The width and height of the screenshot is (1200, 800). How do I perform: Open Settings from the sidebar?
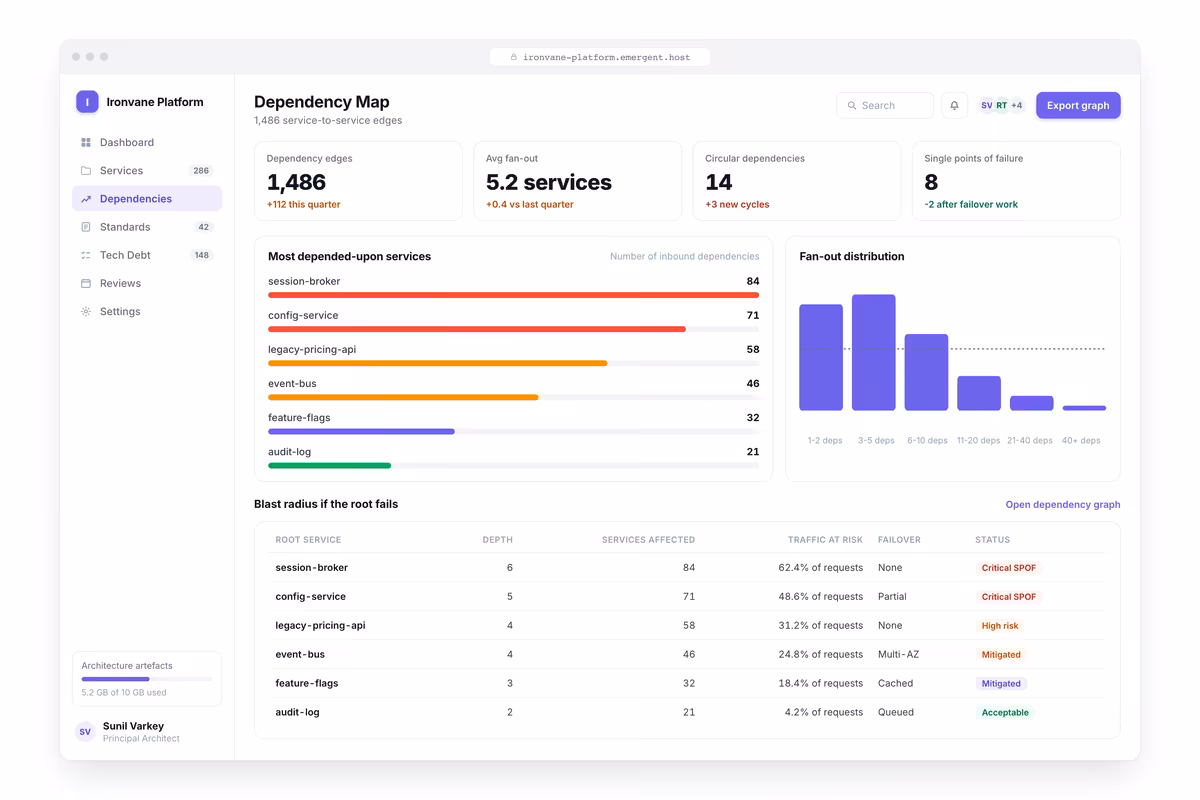coord(147,312)
